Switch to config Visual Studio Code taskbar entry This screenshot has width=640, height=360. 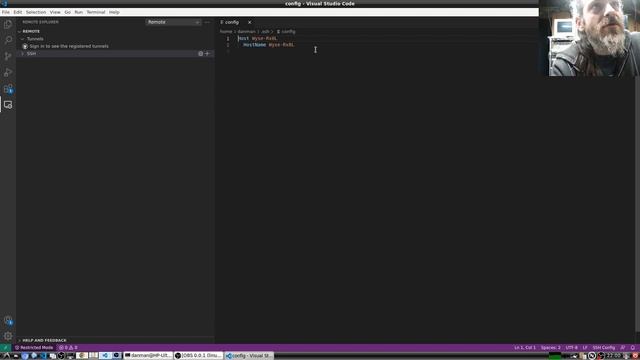249,356
